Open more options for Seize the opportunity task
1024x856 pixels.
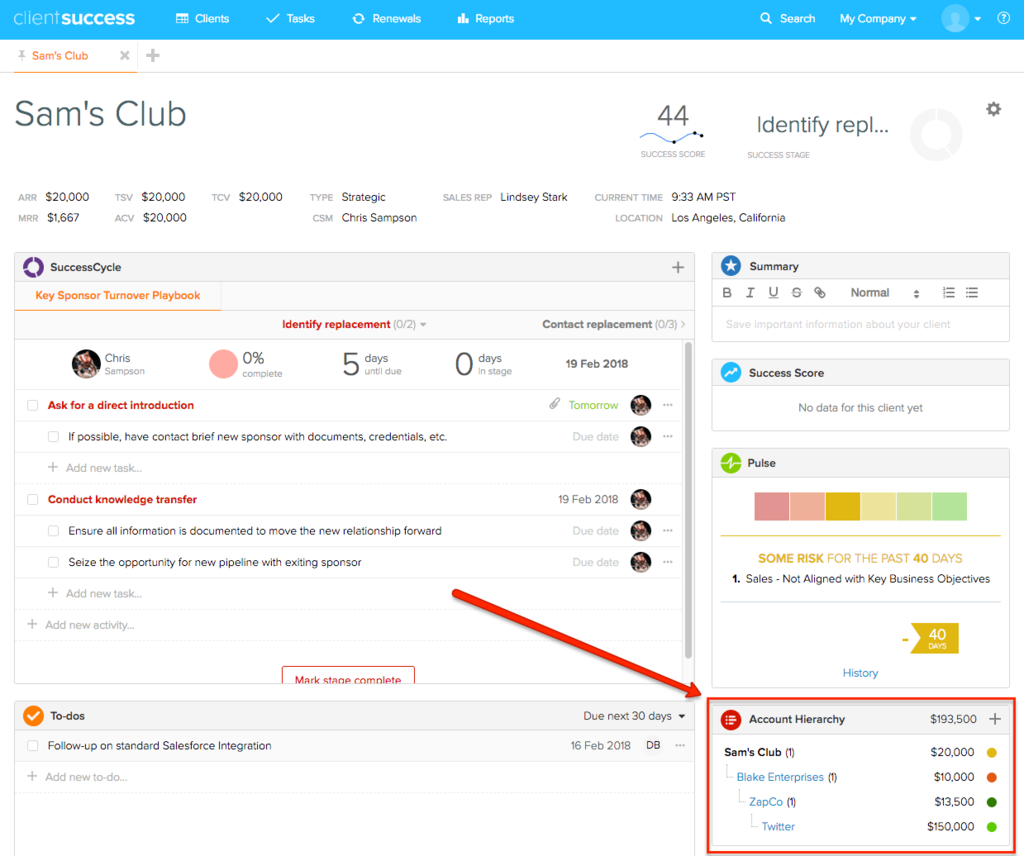667,562
